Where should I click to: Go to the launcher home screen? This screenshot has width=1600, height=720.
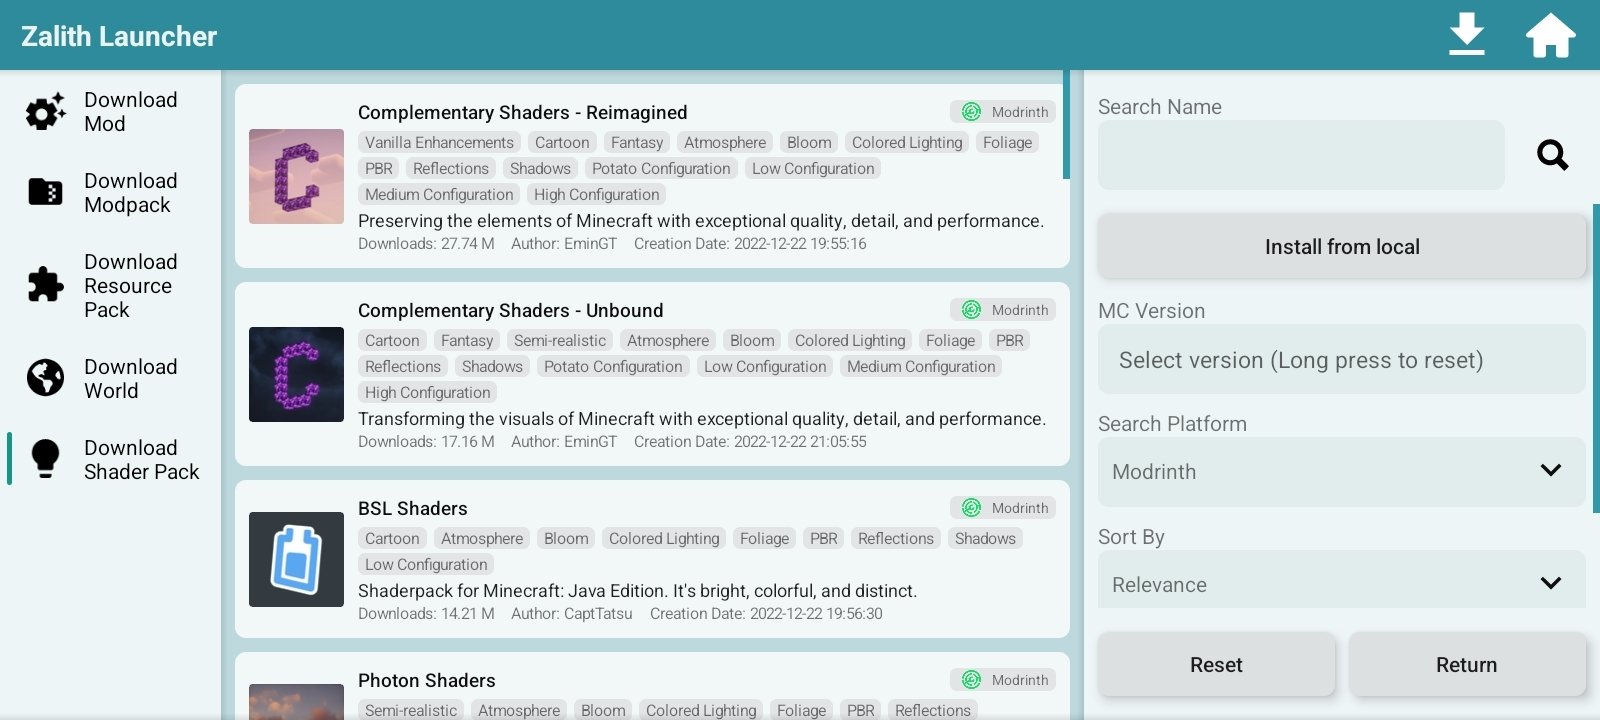[x=1550, y=35]
